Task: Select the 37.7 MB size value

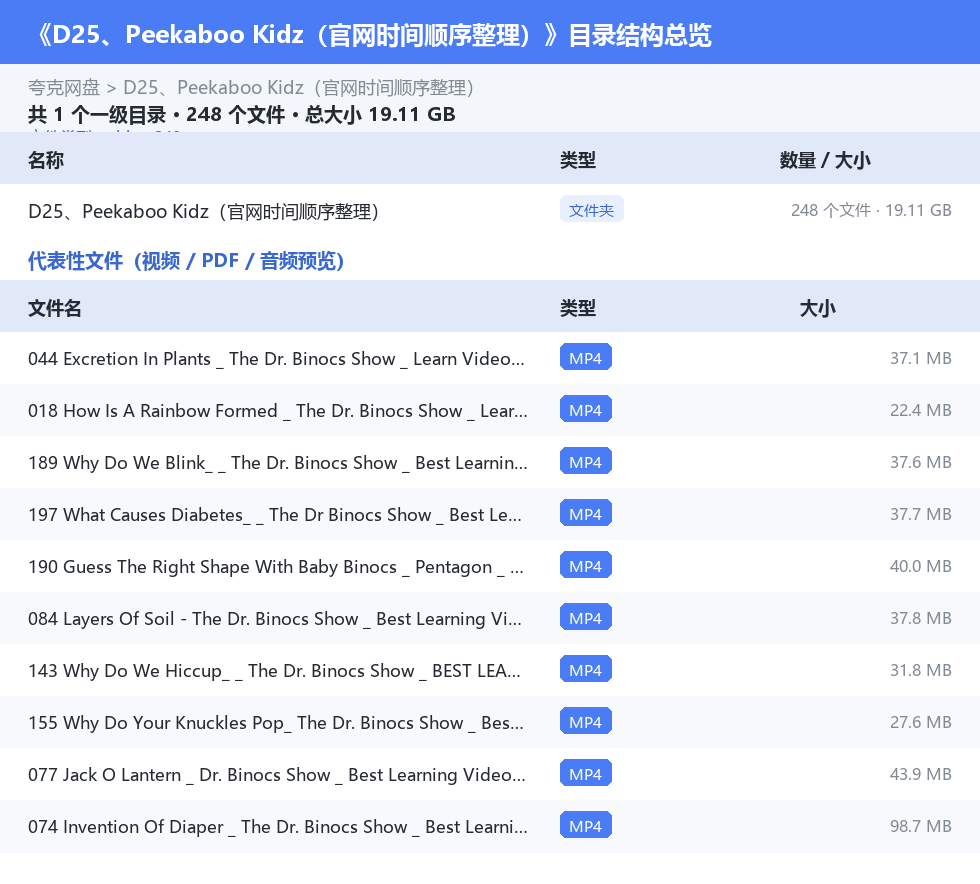Action: [x=921, y=514]
